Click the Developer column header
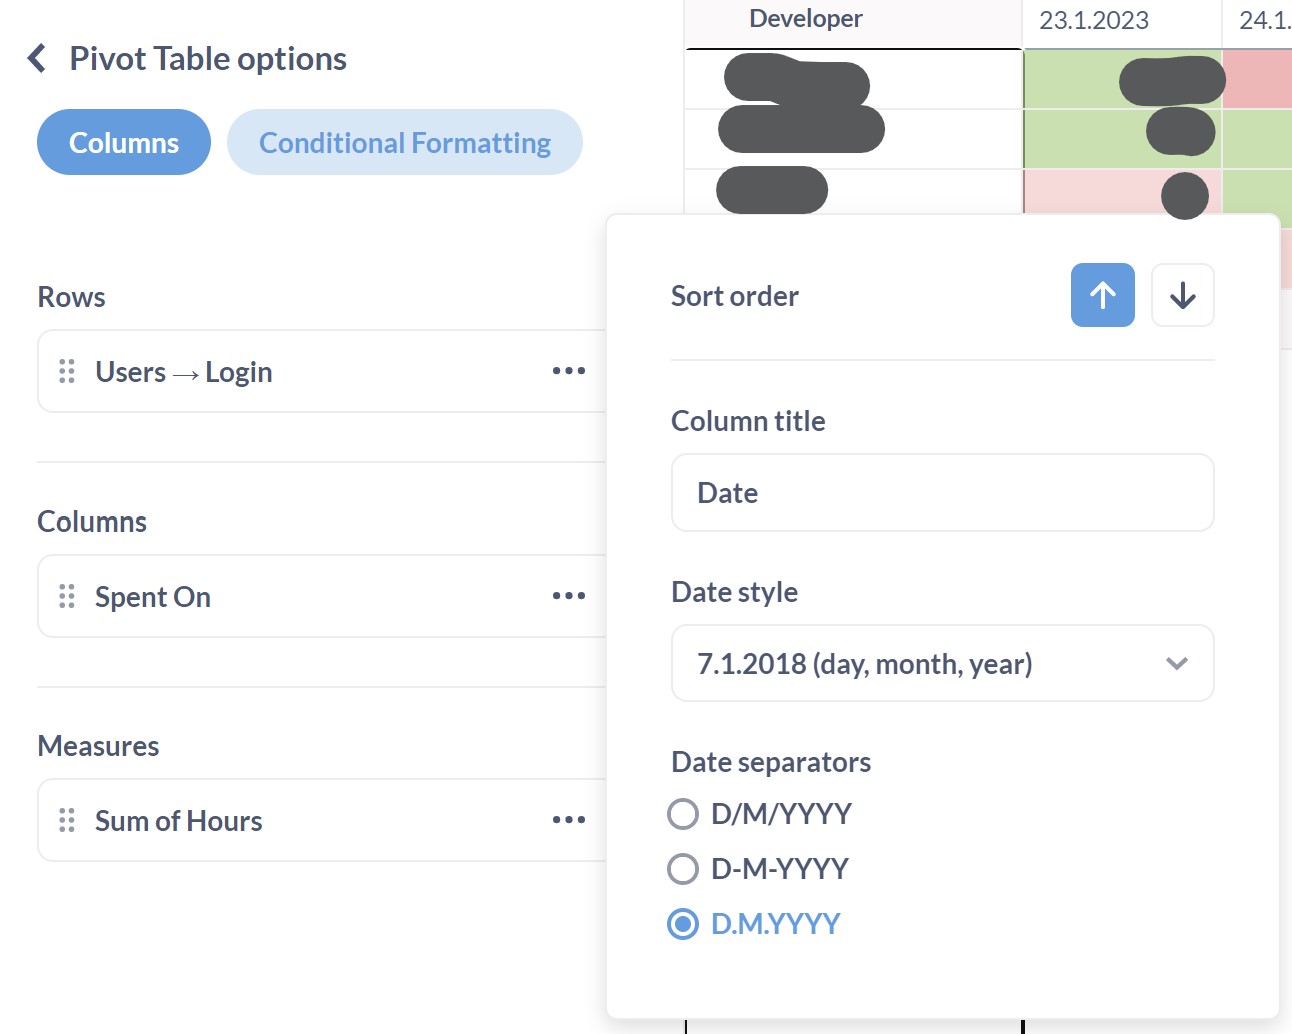Screen dimensions: 1292x1034 (x=805, y=18)
